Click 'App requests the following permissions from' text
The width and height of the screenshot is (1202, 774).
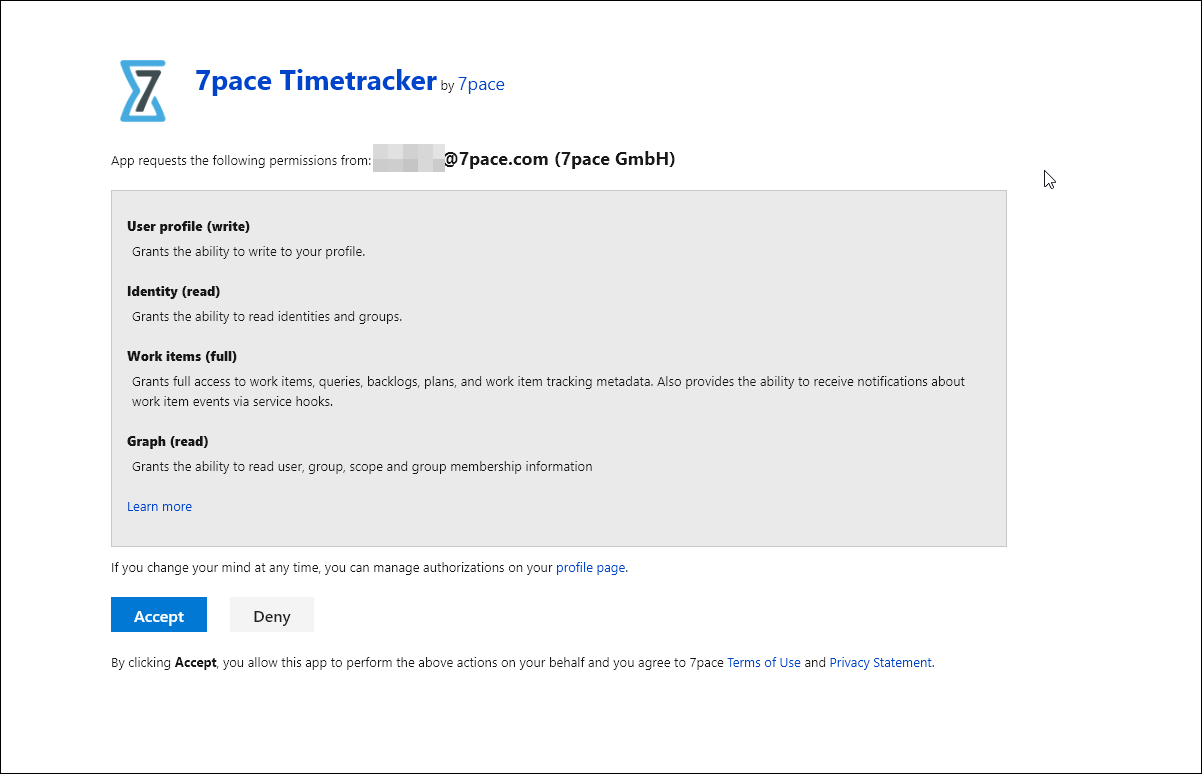click(x=241, y=161)
